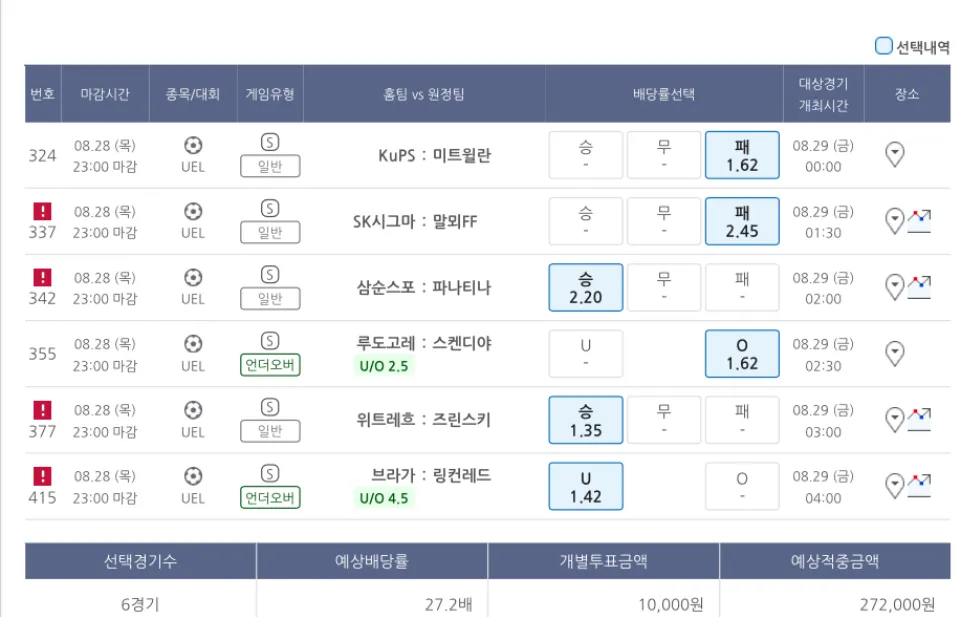
Task: Show the venue pin for match 377
Action: pyautogui.click(x=895, y=419)
